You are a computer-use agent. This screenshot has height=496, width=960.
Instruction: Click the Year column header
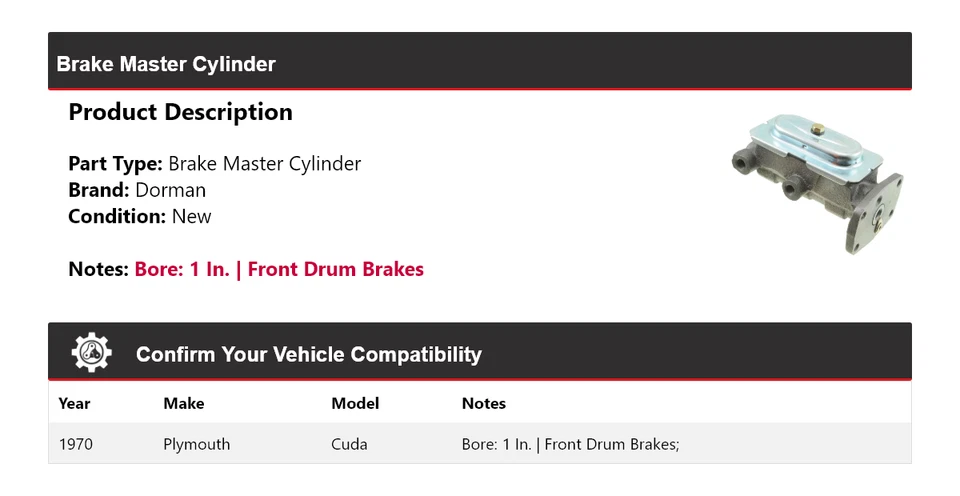point(74,404)
